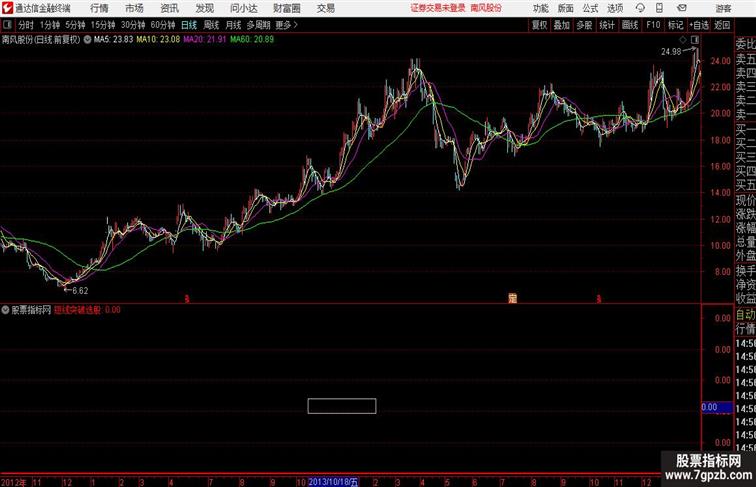Open the 选项 menu

(615, 8)
